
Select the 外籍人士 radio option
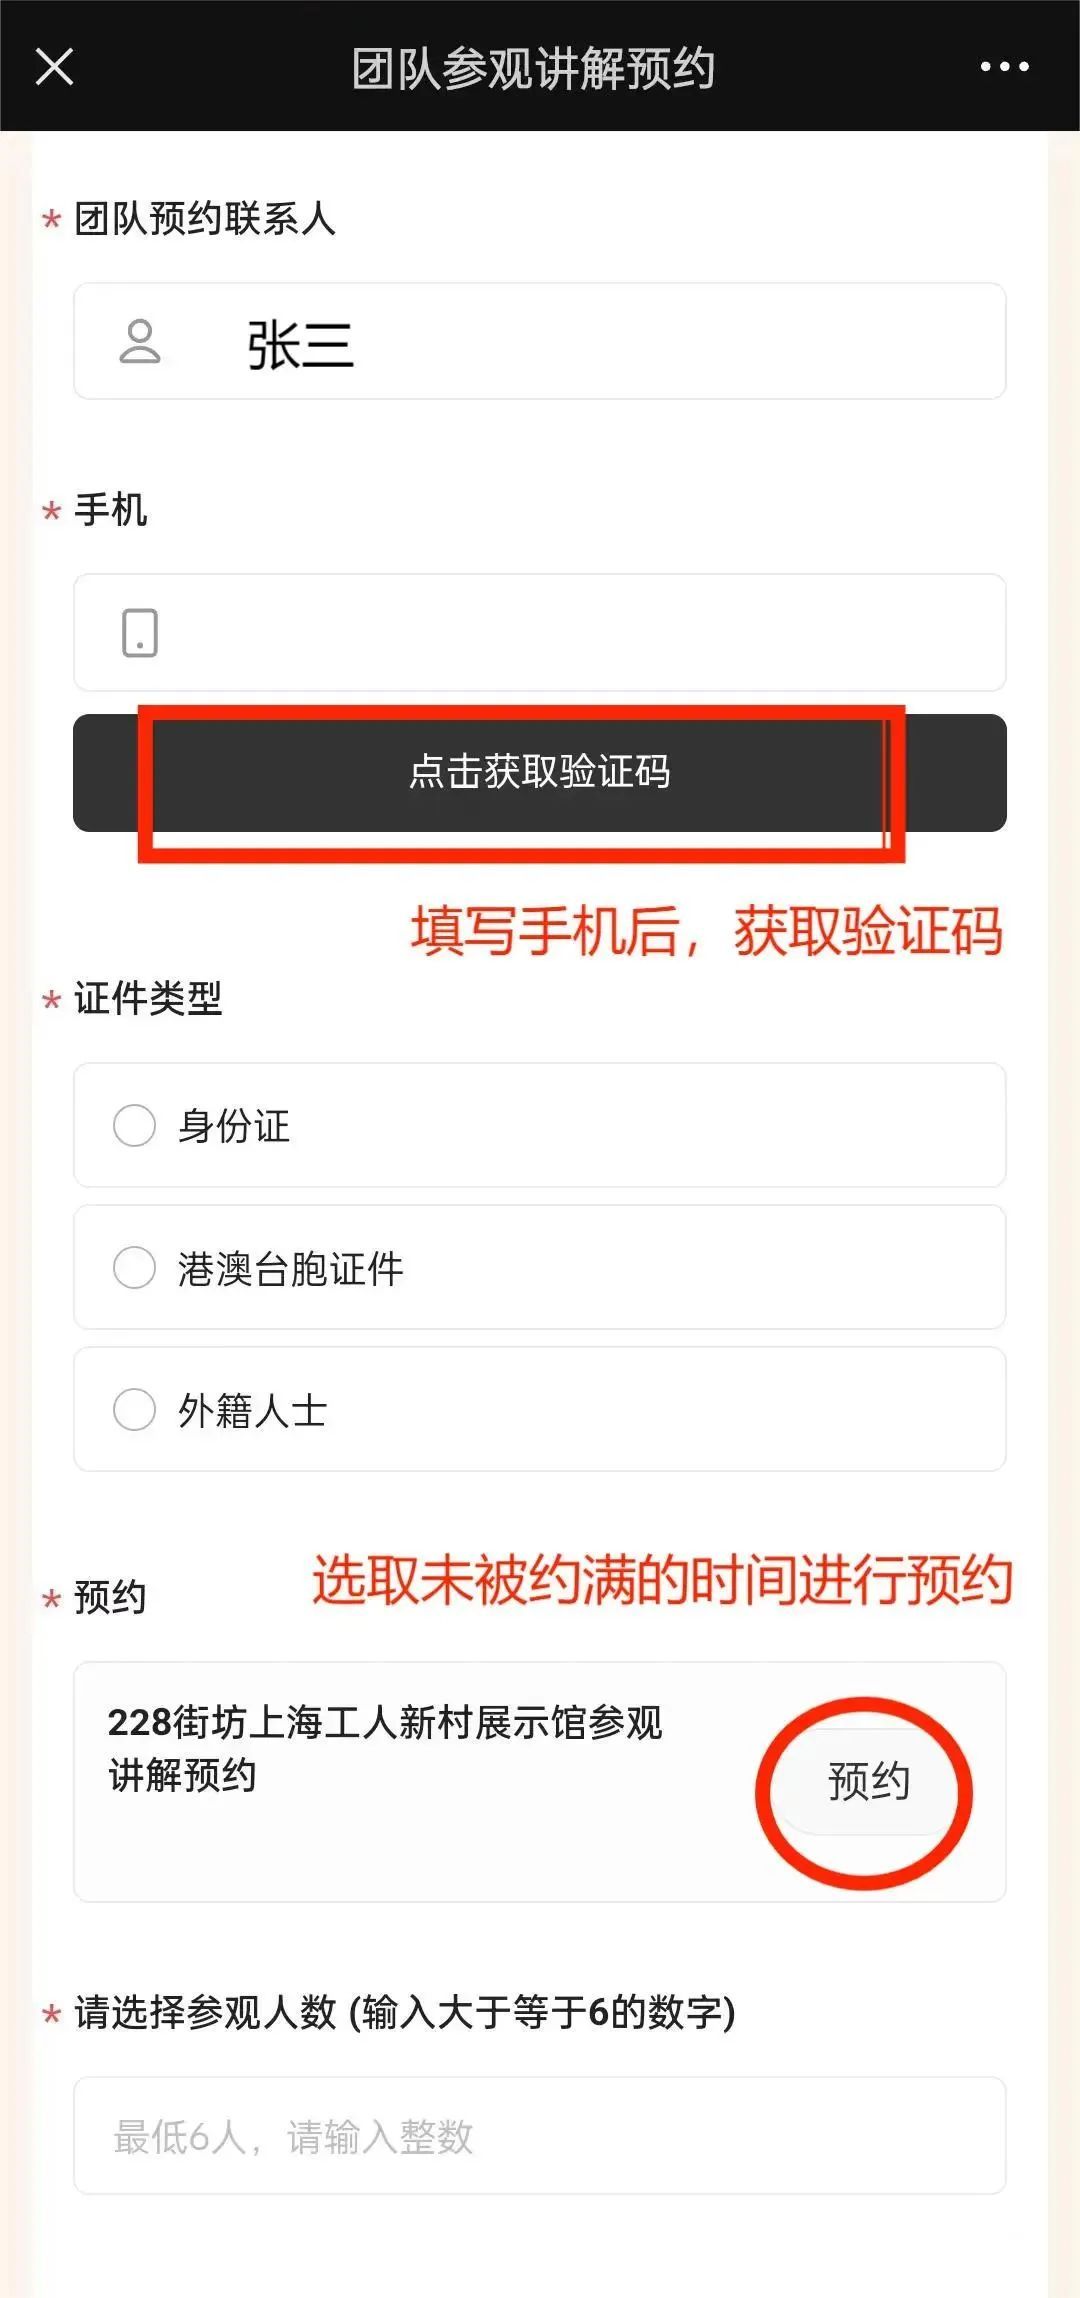(135, 1410)
